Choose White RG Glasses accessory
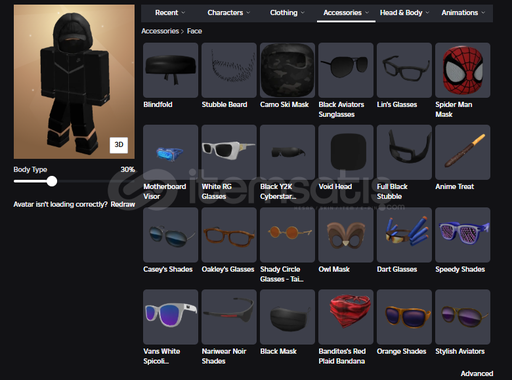The image size is (512, 380). [229, 152]
